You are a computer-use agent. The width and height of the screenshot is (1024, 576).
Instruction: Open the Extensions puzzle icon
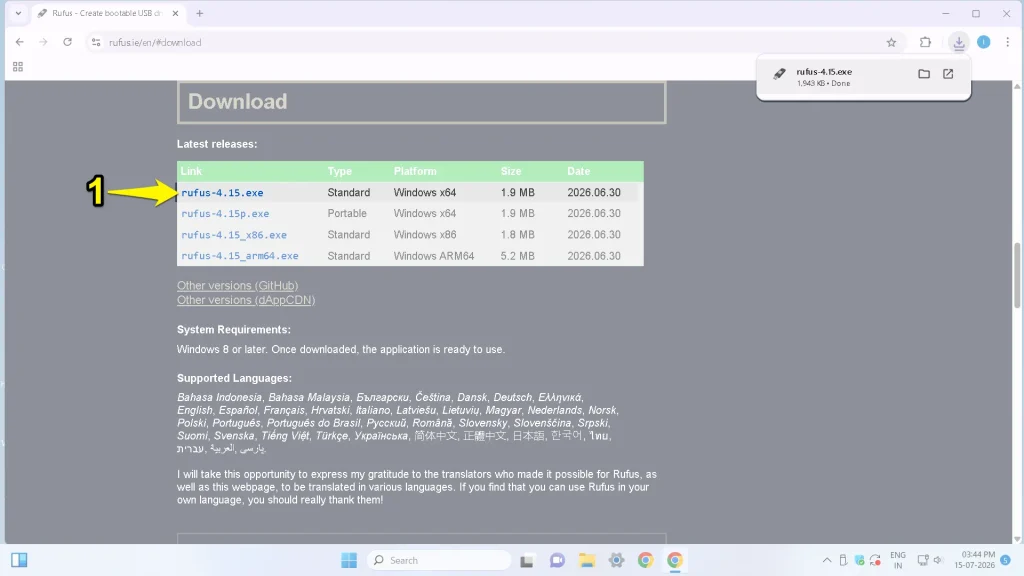coord(925,42)
